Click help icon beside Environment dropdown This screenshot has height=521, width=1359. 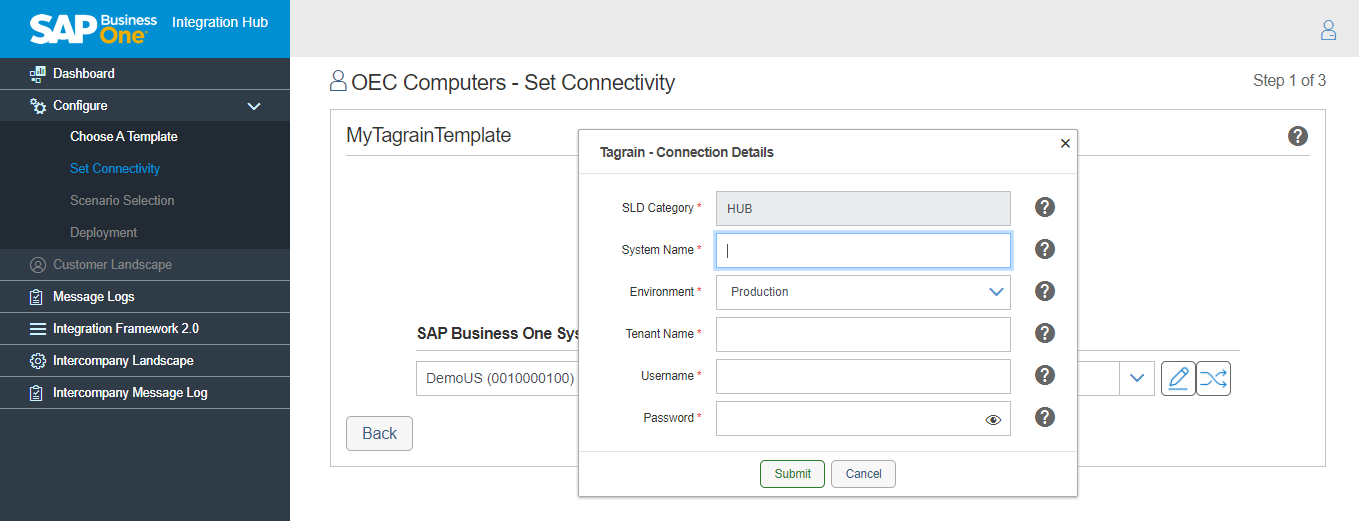click(x=1045, y=292)
